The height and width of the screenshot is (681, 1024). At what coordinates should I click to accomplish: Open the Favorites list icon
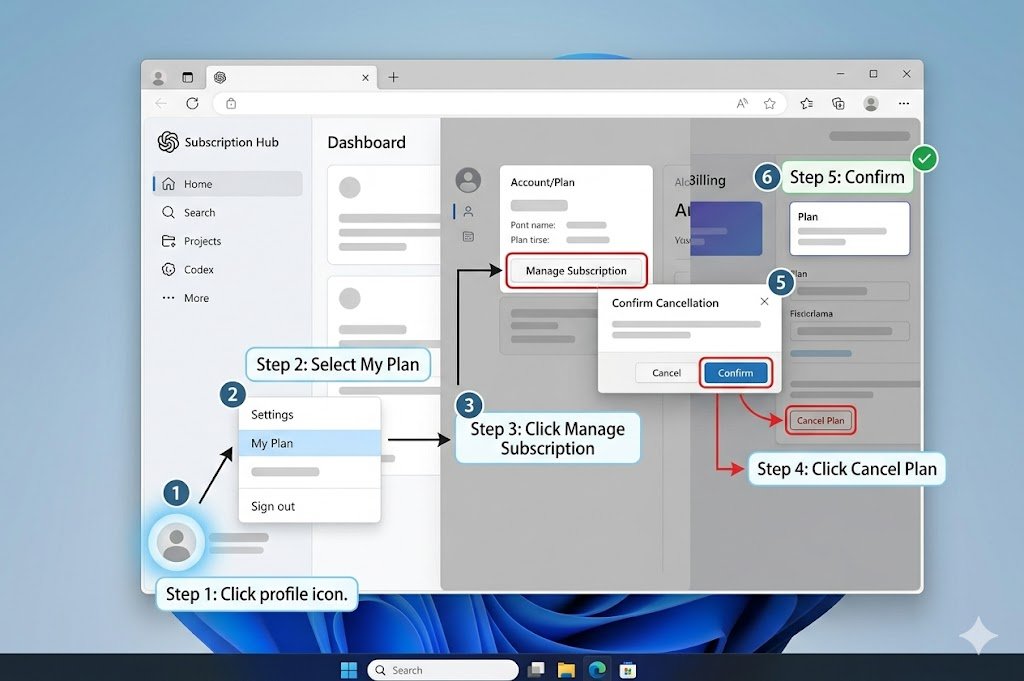807,103
